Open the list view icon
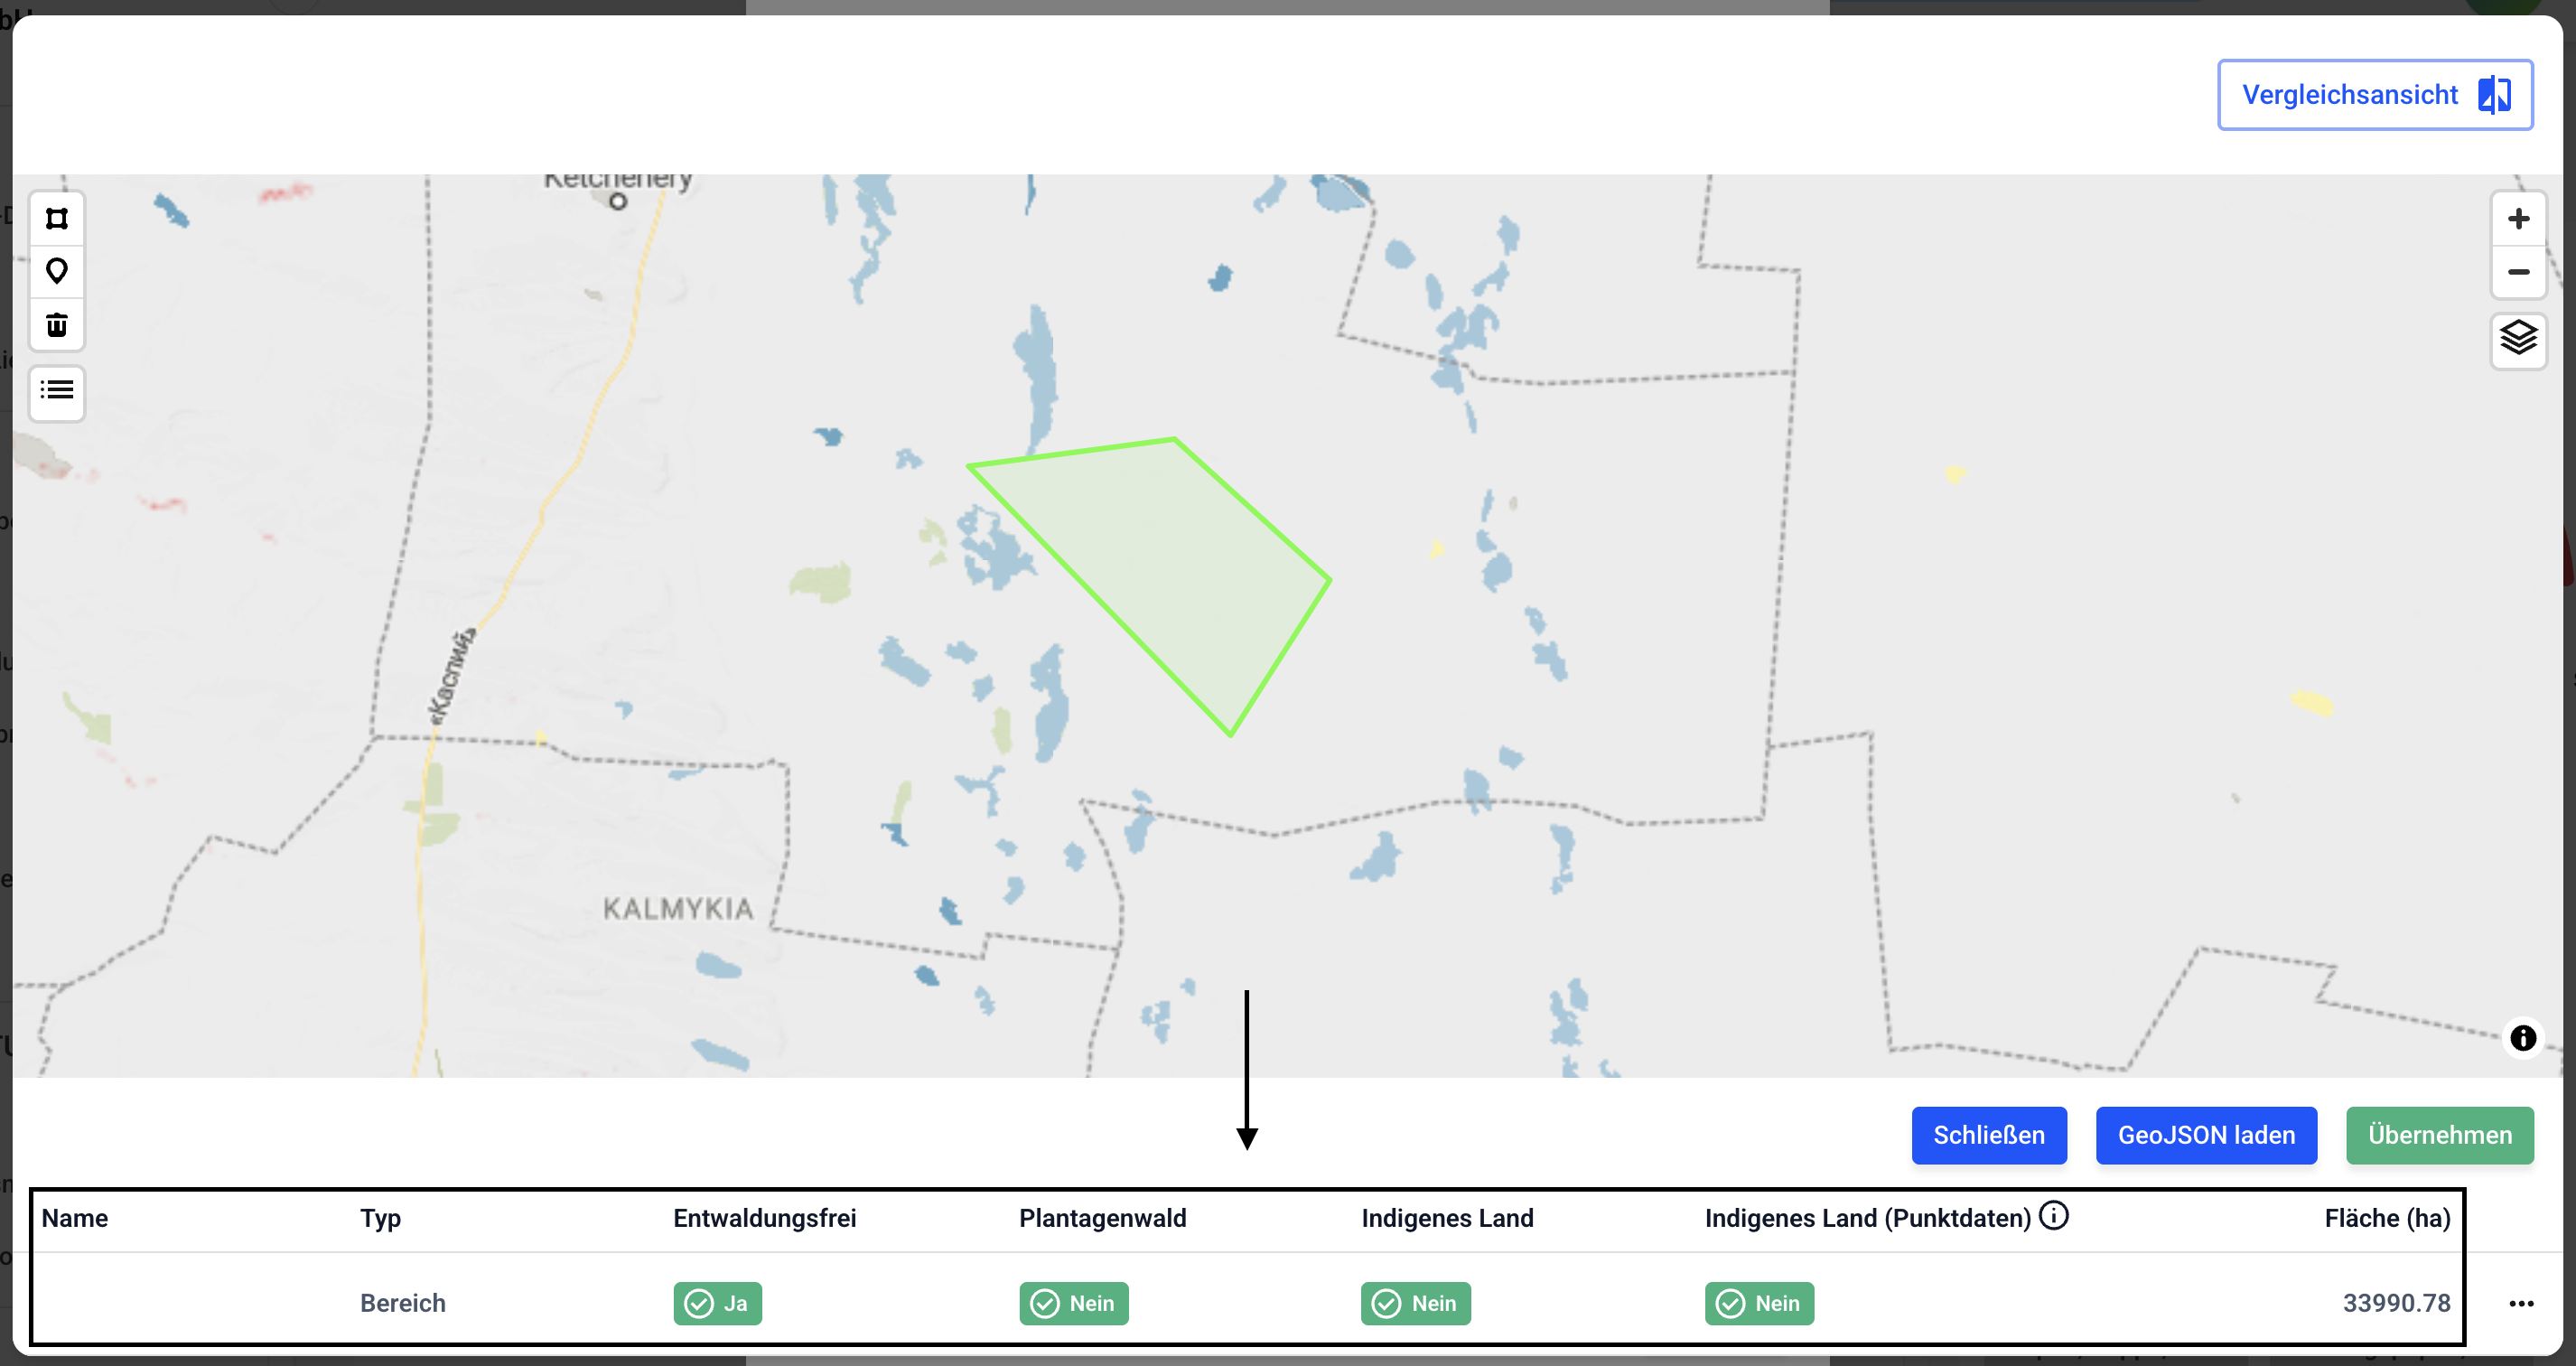The width and height of the screenshot is (2576, 1366). (x=57, y=390)
